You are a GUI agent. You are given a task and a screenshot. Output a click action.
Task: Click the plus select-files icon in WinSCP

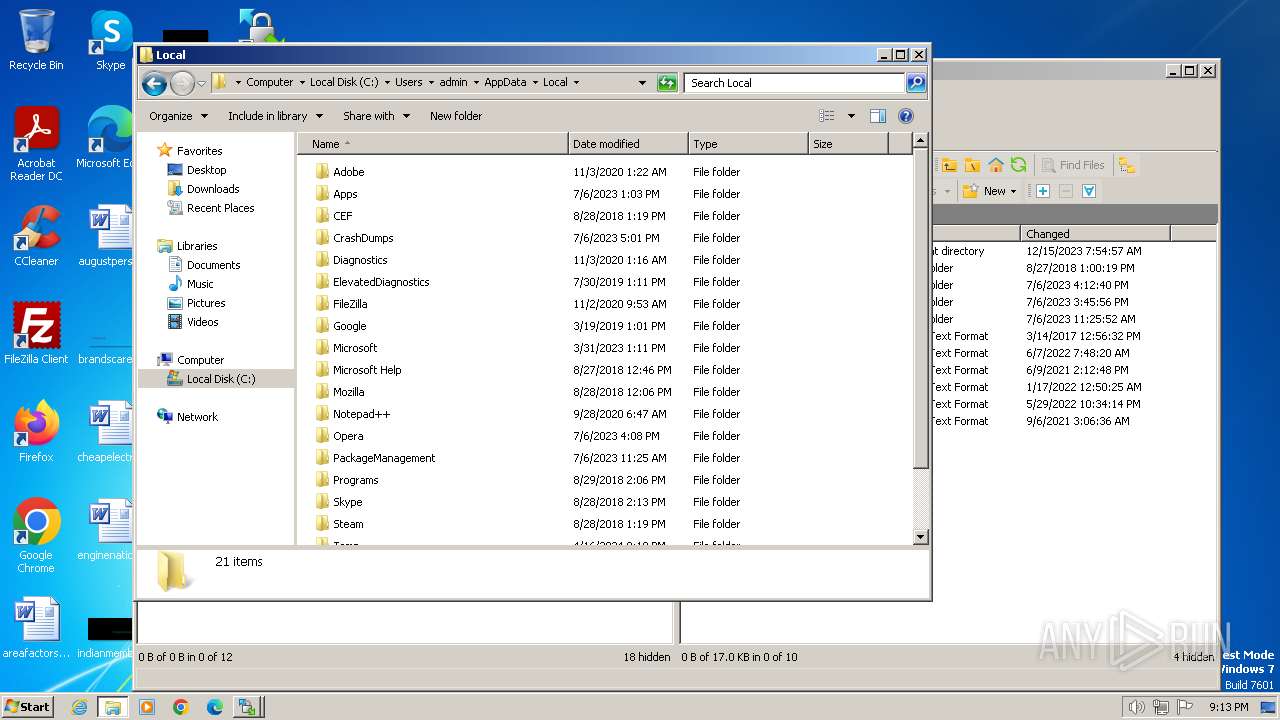(x=1042, y=191)
